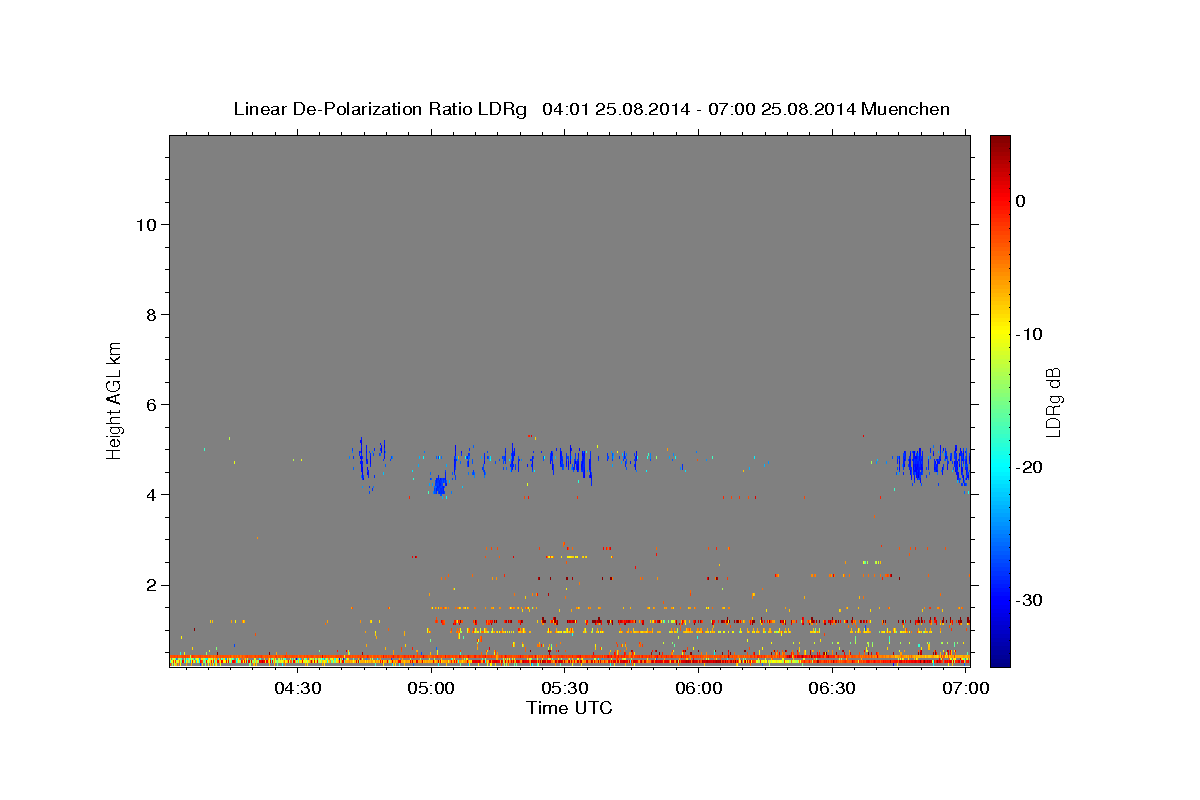
Task: Click the colorbar label -20
Action: [x=1030, y=467]
